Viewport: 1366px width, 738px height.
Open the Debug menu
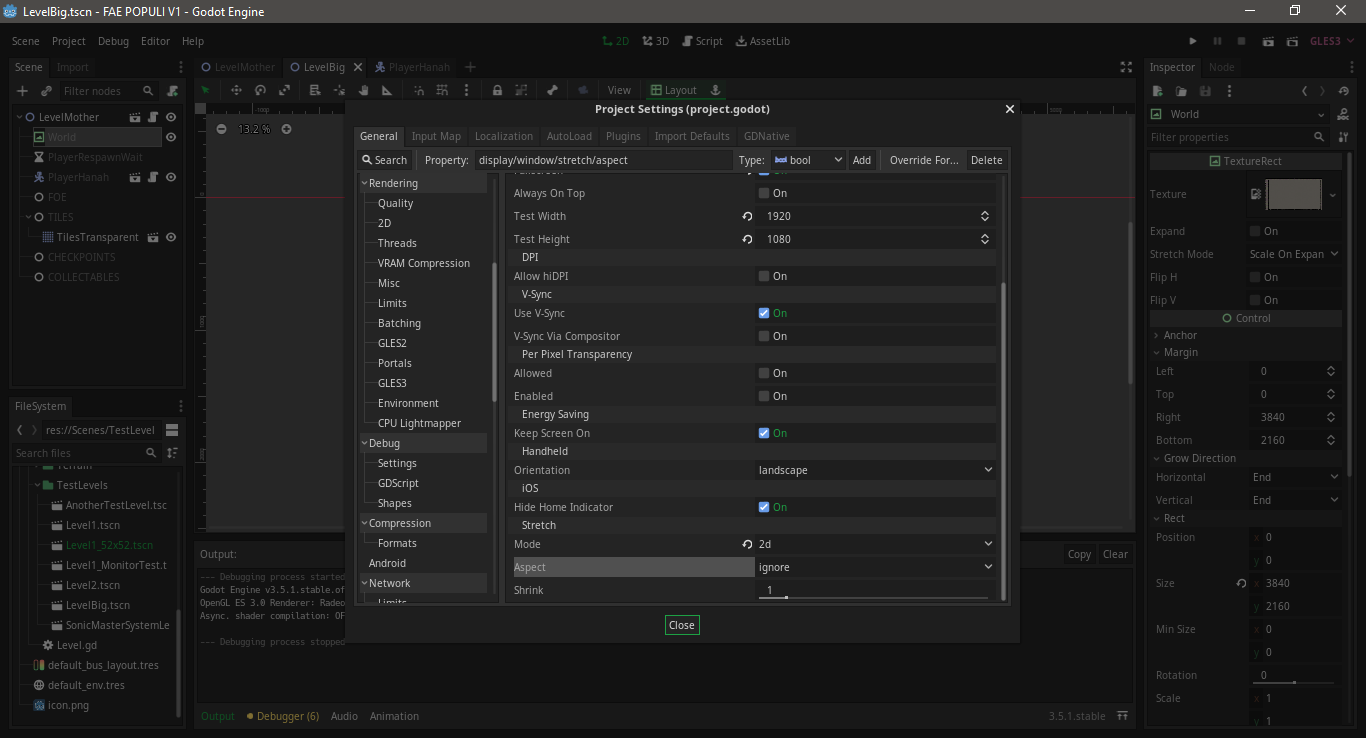click(113, 41)
